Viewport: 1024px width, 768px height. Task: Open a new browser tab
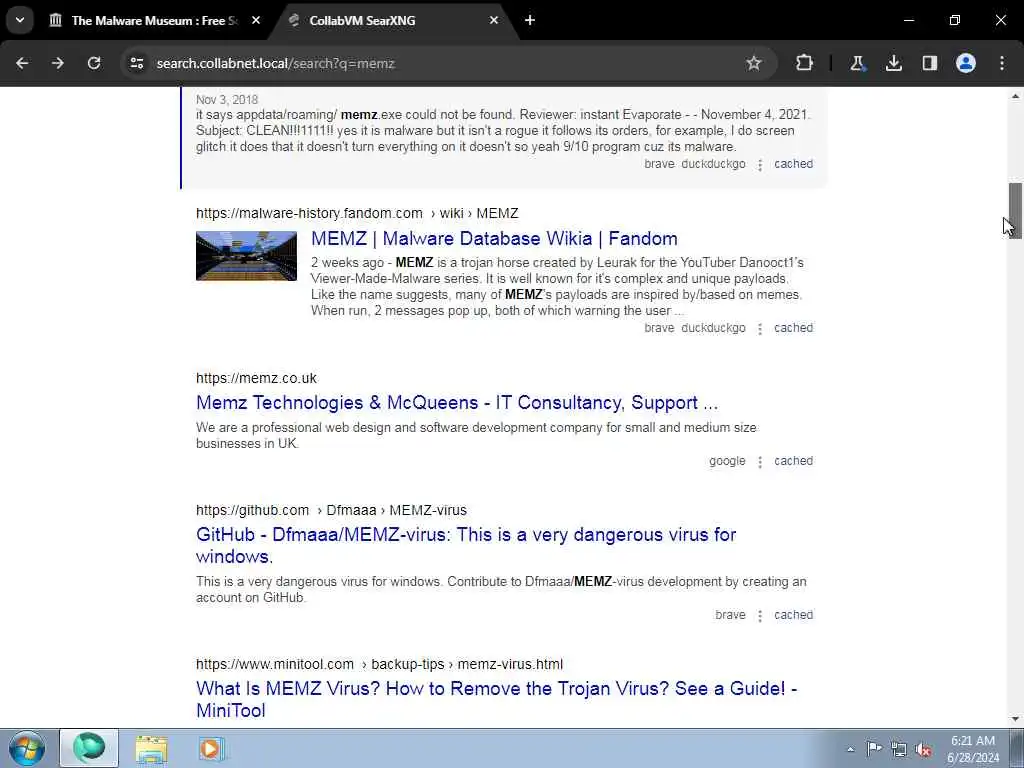tap(530, 20)
